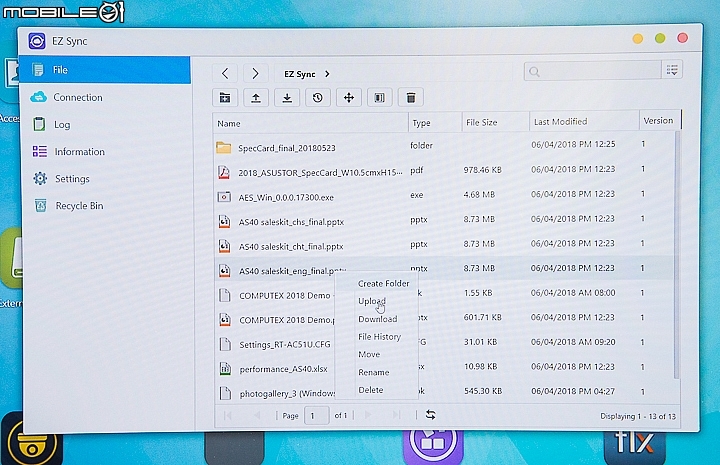Click the next page pagination button

(x=368, y=415)
